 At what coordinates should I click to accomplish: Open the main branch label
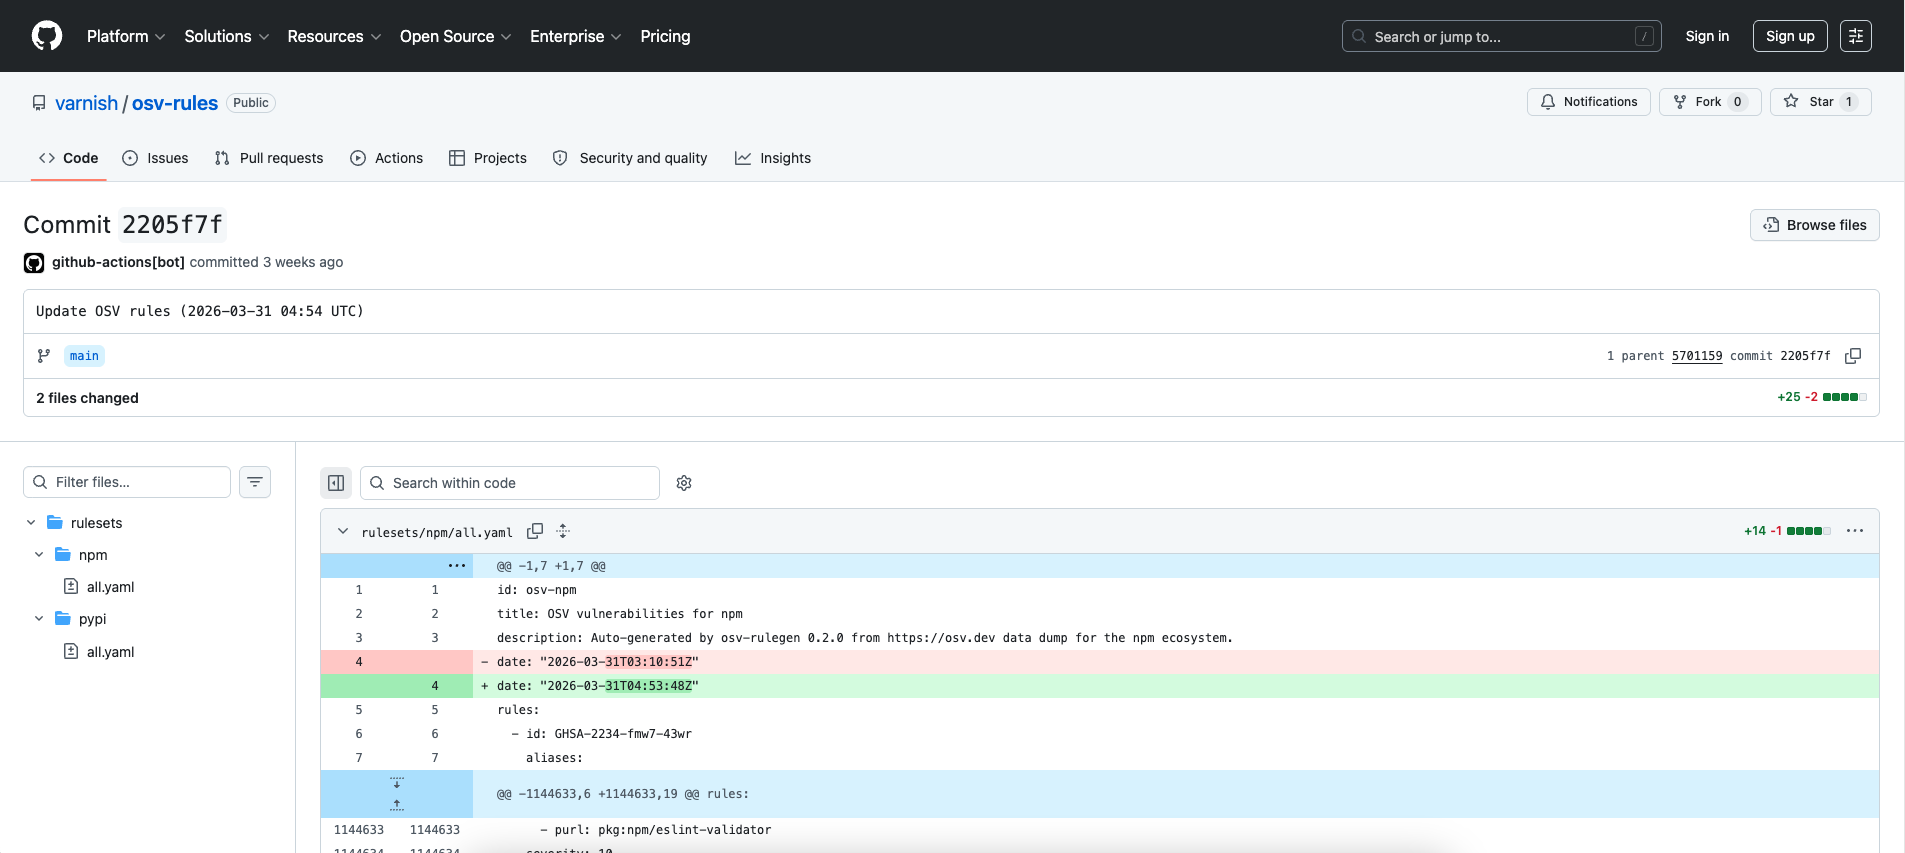coord(84,356)
